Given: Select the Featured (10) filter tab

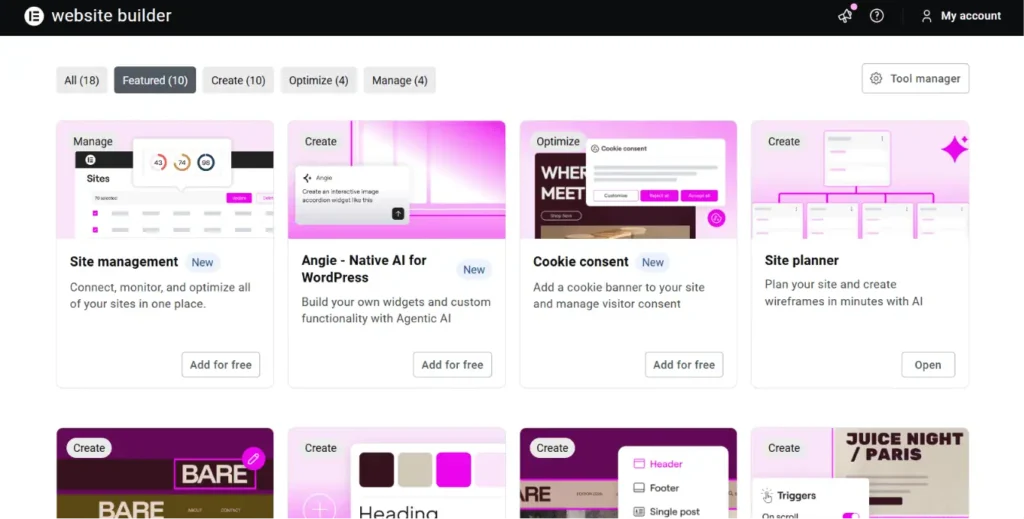Looking at the screenshot, I should pos(155,80).
